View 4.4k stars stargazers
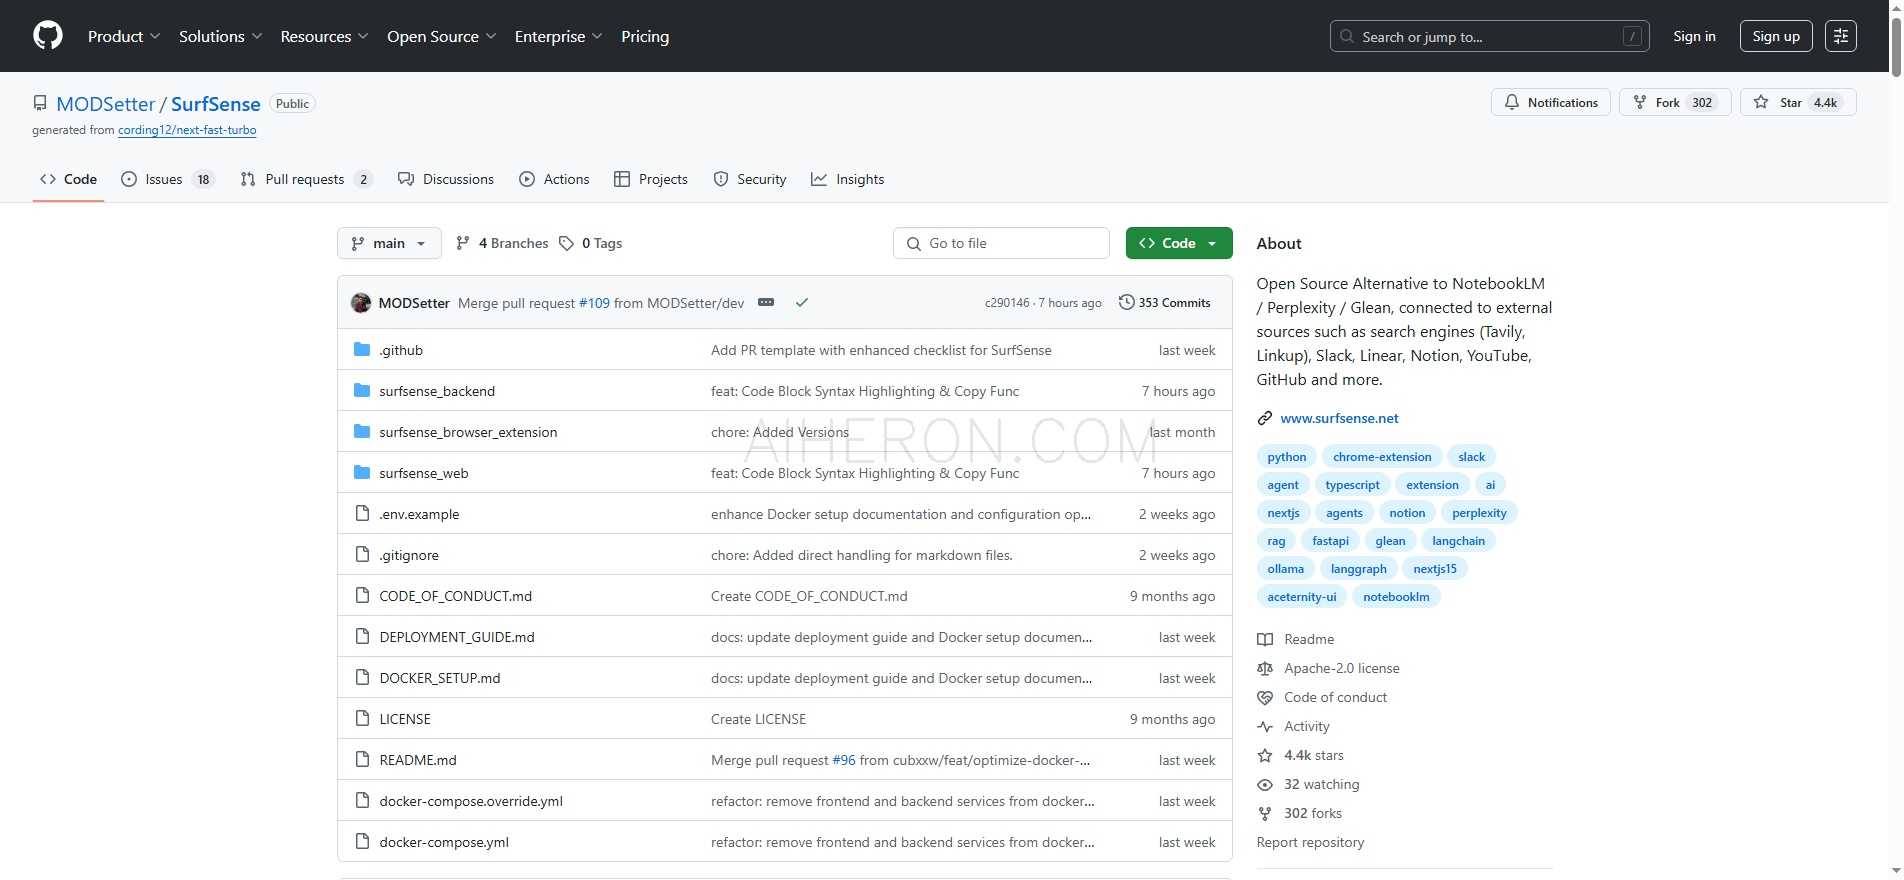Viewport: 1904px width, 880px height. point(1301,755)
